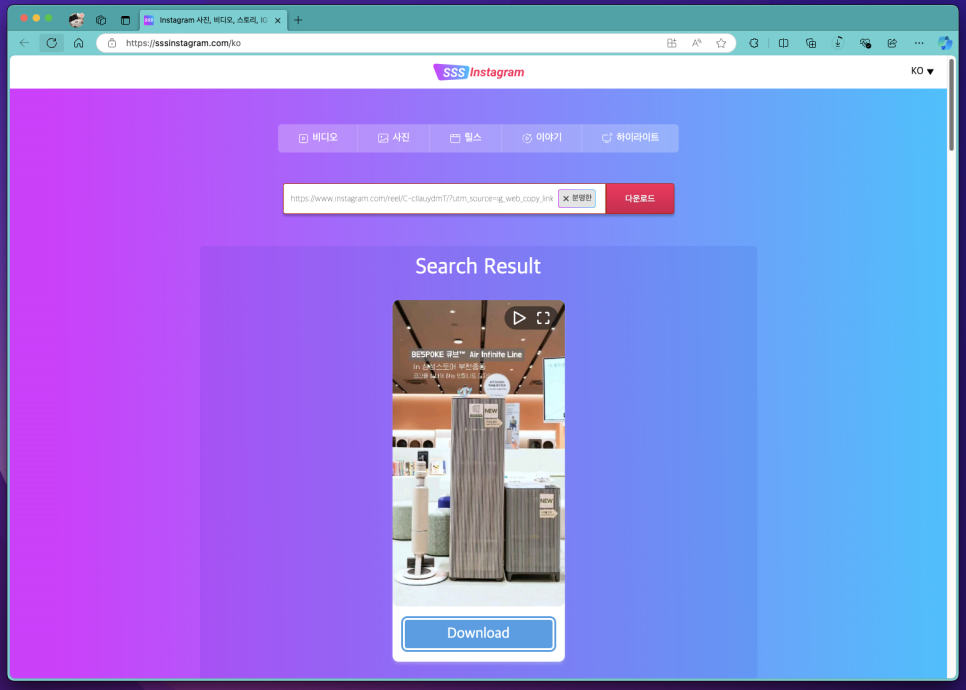The image size is (966, 690).
Task: Open the Collections icon
Action: [x=811, y=43]
